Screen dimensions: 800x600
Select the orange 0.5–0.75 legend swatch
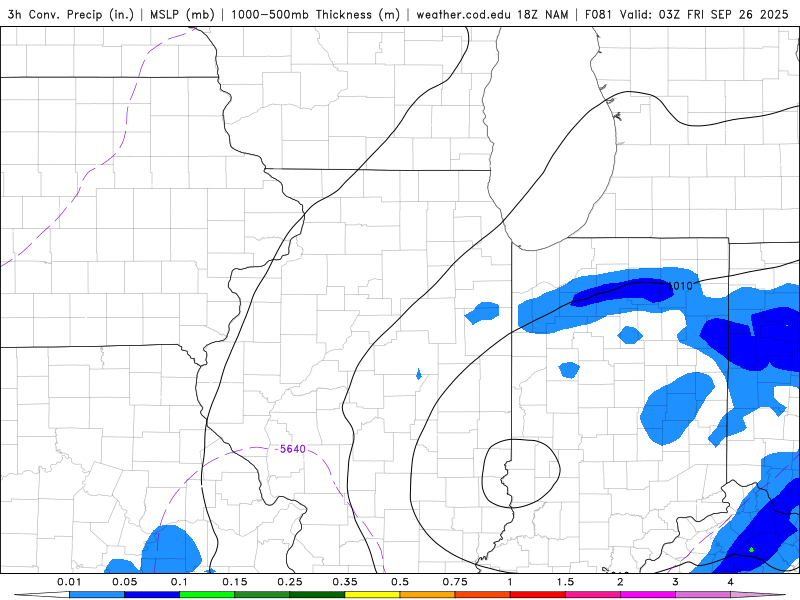tap(428, 595)
